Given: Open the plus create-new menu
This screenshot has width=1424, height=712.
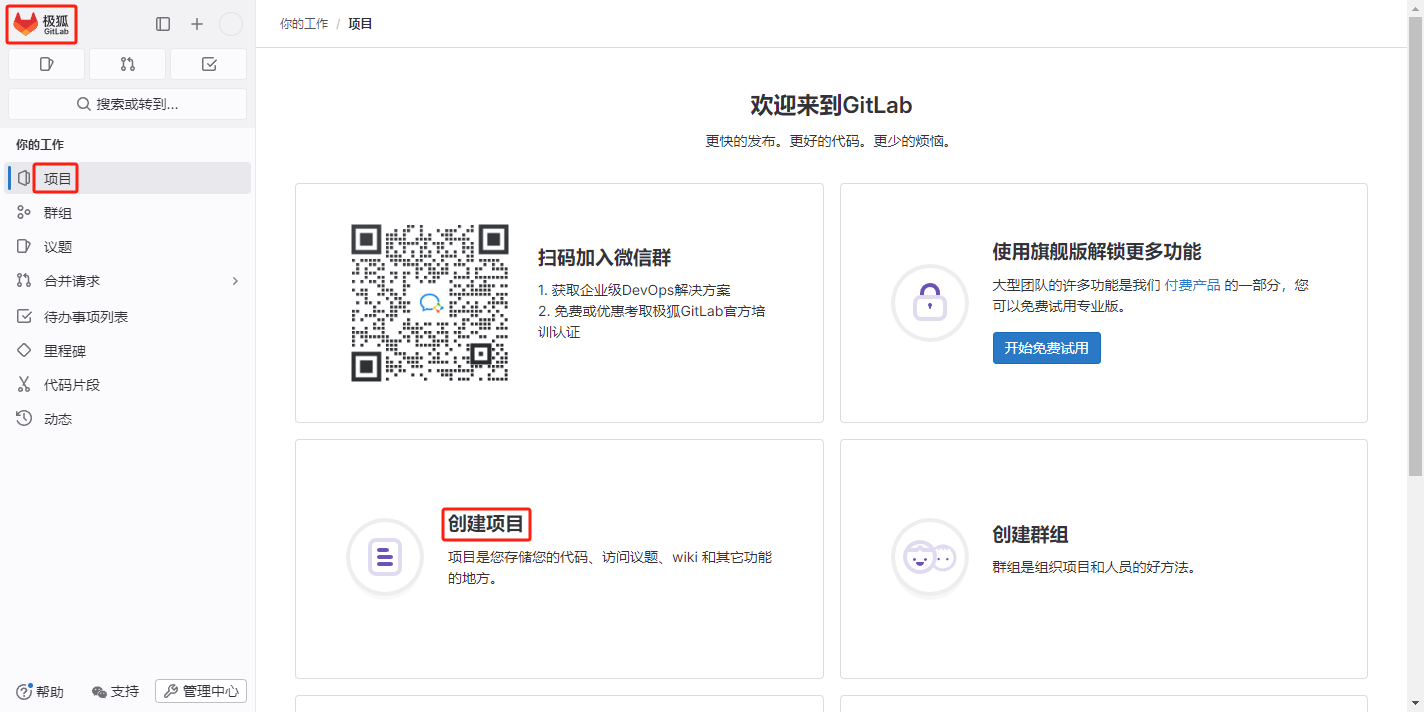Looking at the screenshot, I should point(197,24).
